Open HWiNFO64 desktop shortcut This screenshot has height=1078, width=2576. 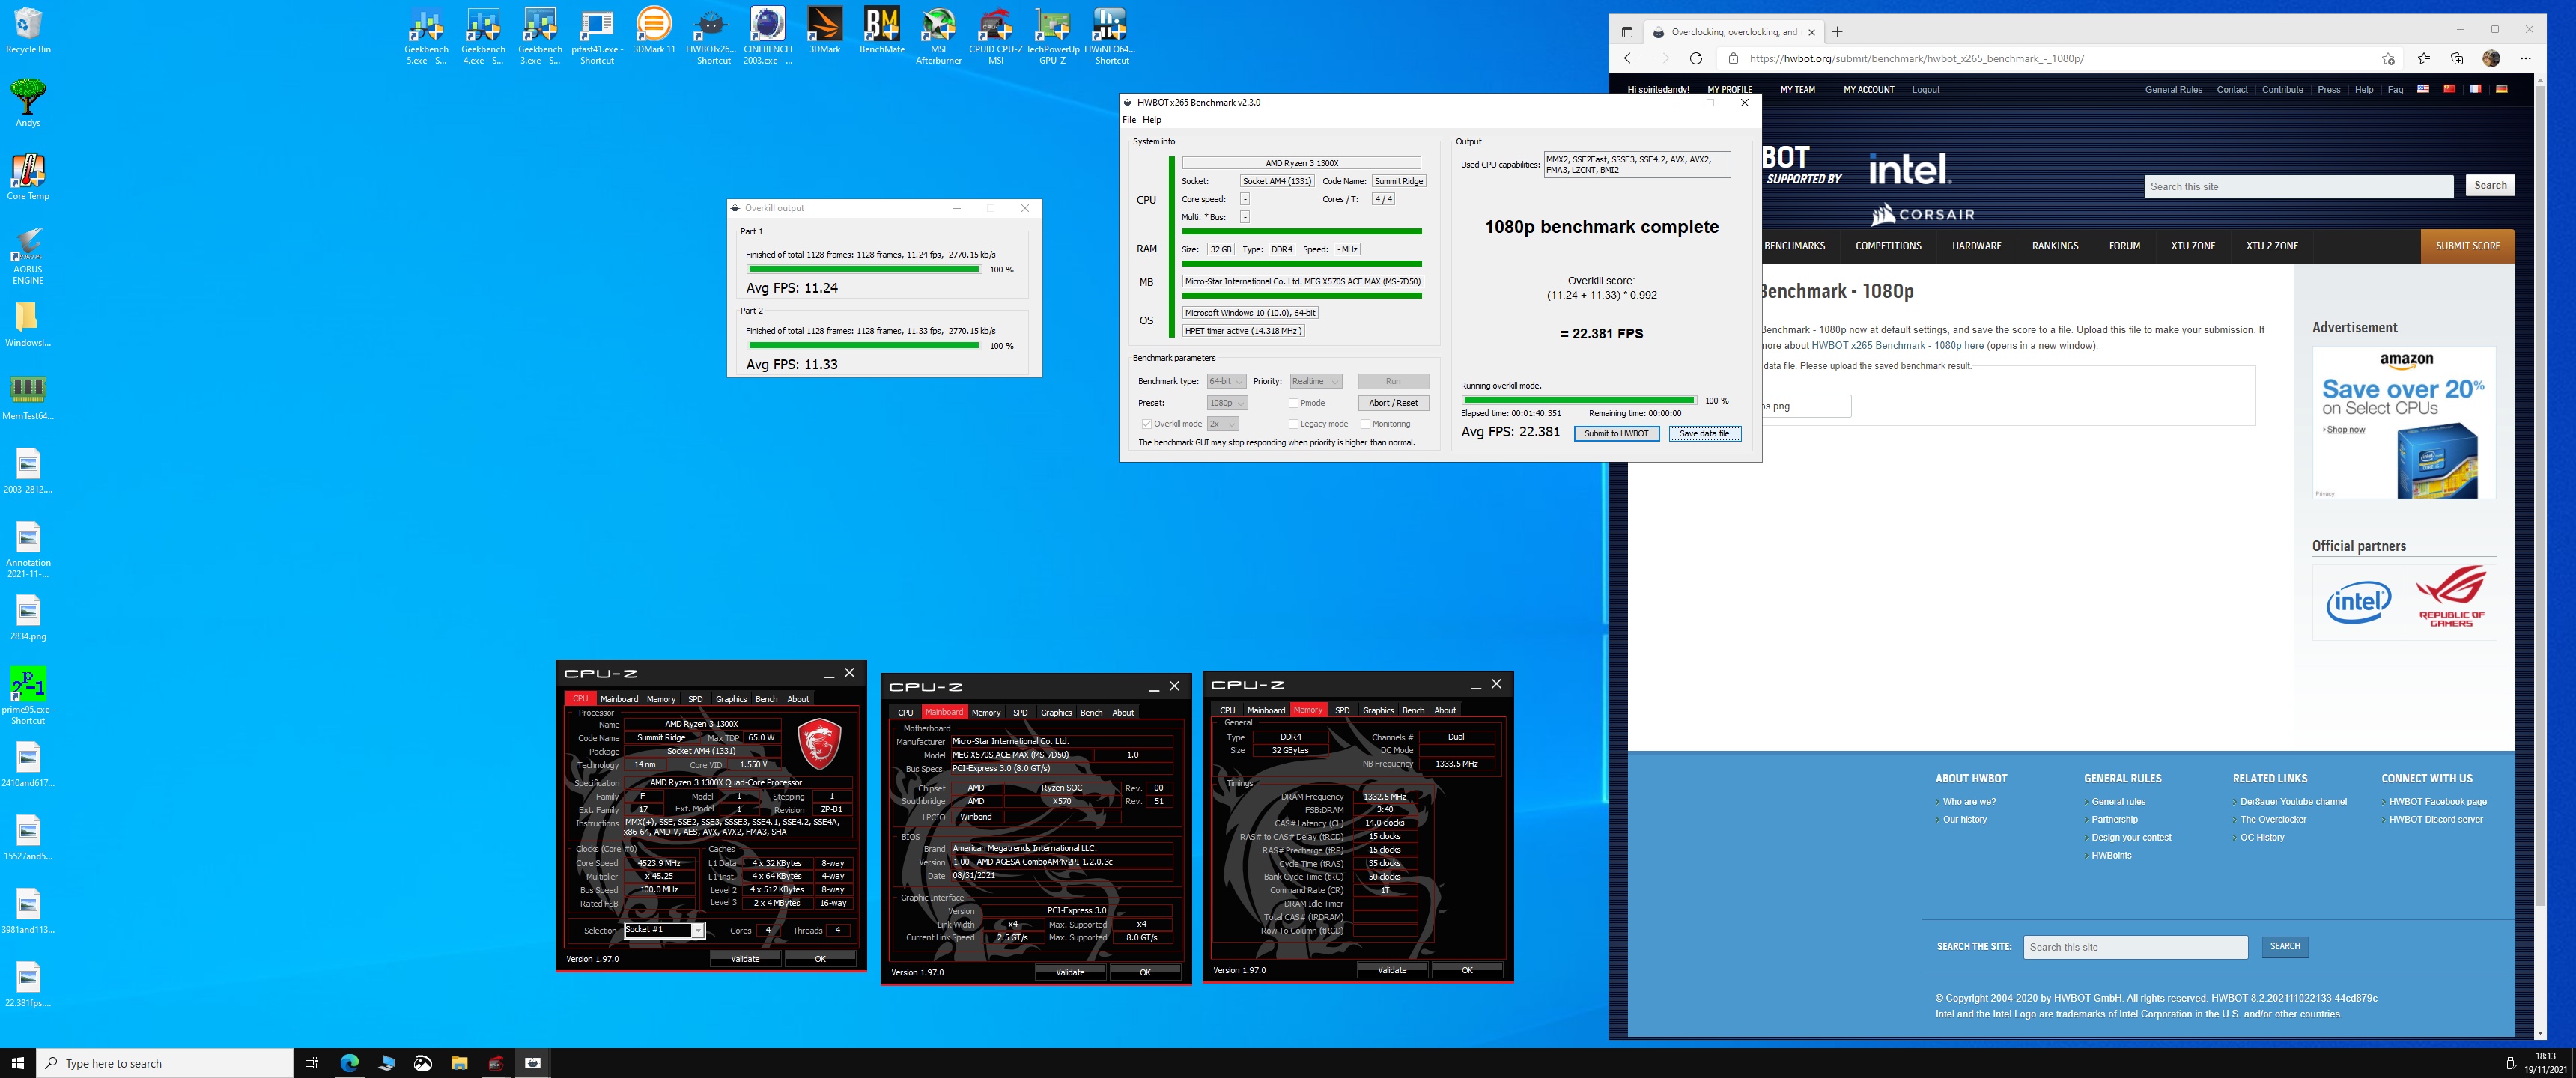tap(1109, 36)
